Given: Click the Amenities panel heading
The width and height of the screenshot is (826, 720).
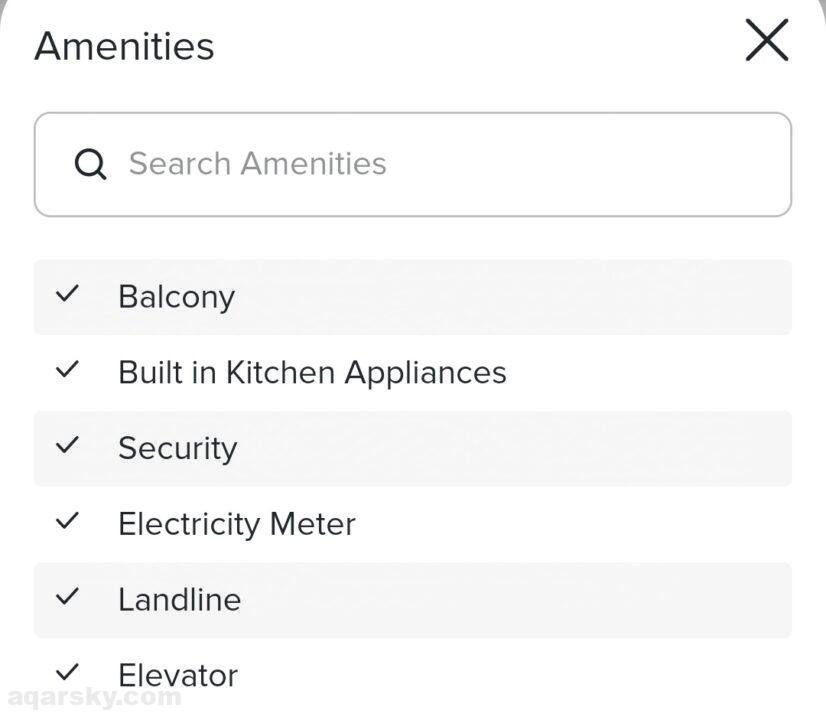Looking at the screenshot, I should 124,46.
